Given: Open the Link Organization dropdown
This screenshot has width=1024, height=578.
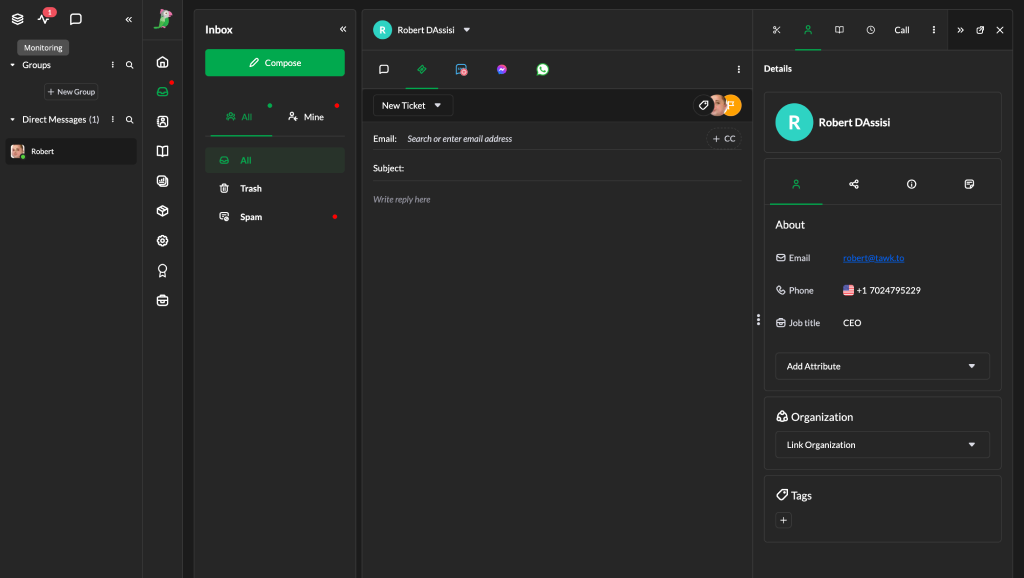Looking at the screenshot, I should (882, 445).
